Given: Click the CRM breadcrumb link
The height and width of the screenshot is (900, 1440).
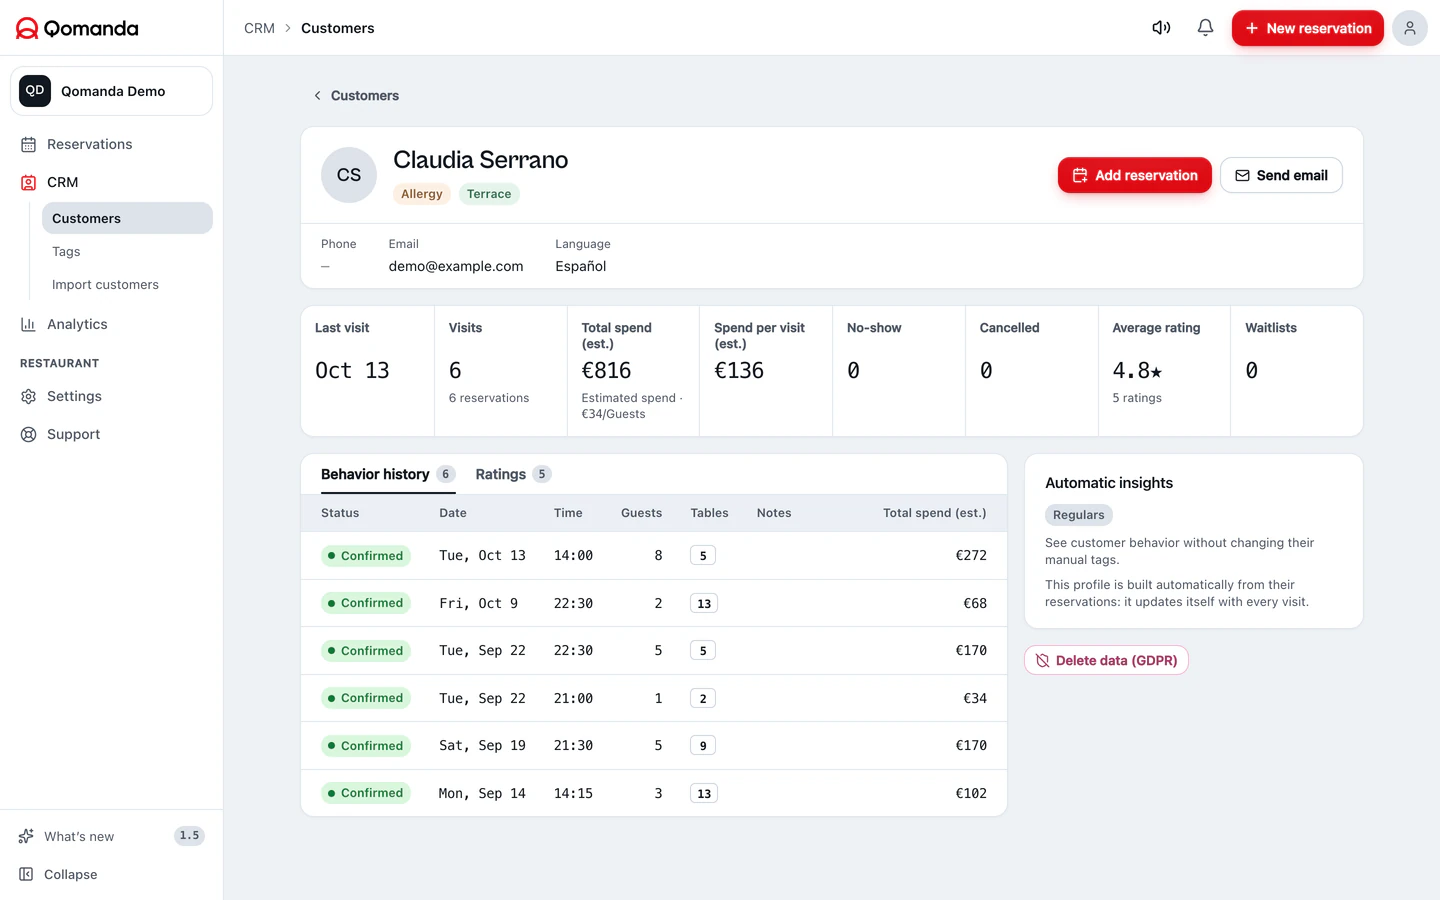Looking at the screenshot, I should click(x=259, y=28).
